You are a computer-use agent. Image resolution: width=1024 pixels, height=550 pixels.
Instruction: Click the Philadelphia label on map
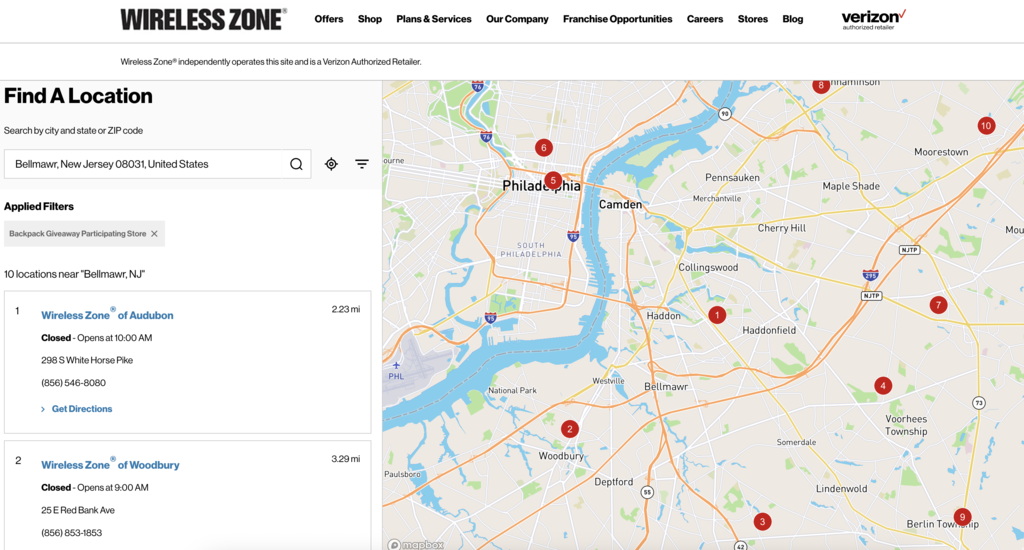tap(541, 186)
